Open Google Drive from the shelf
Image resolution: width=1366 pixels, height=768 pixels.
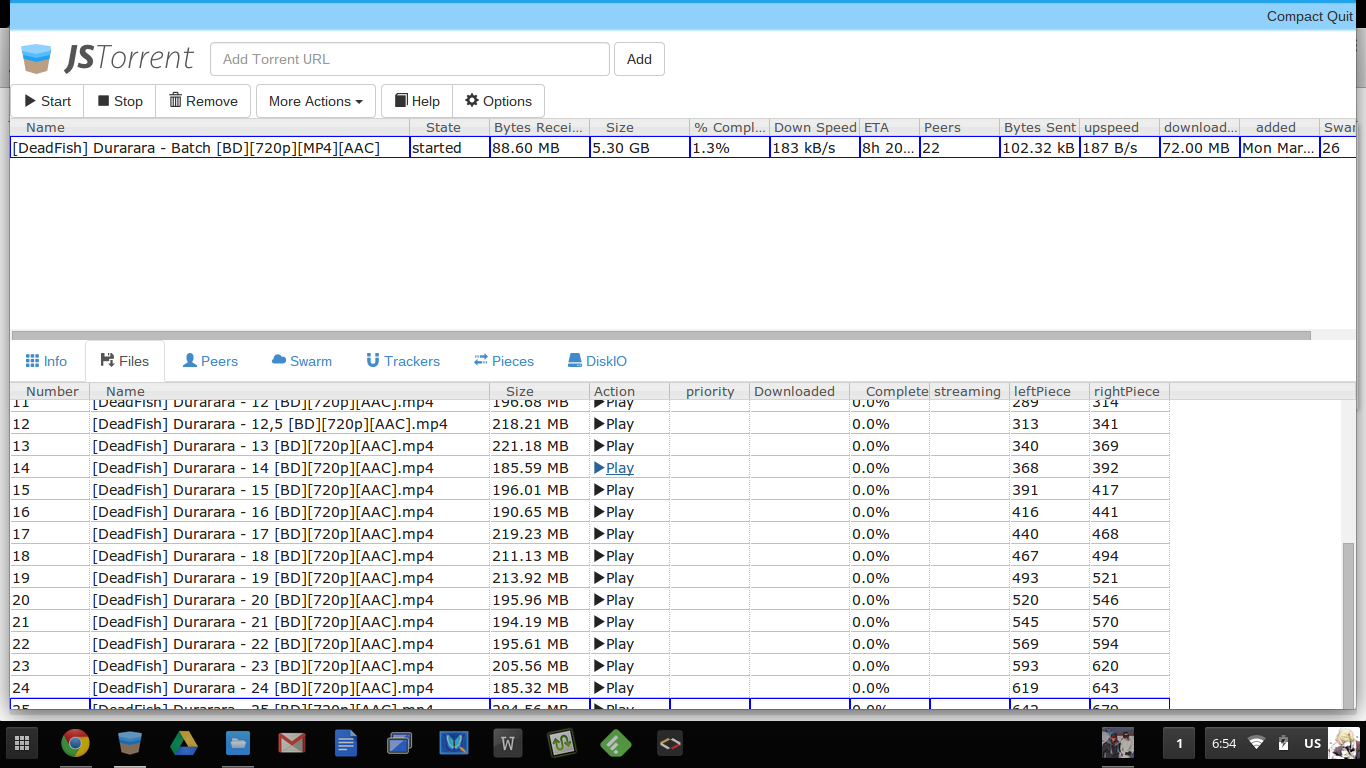click(x=183, y=743)
